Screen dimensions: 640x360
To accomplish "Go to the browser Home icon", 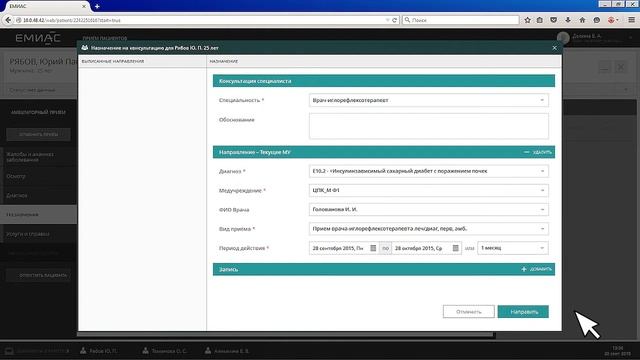I will (x=582, y=20).
